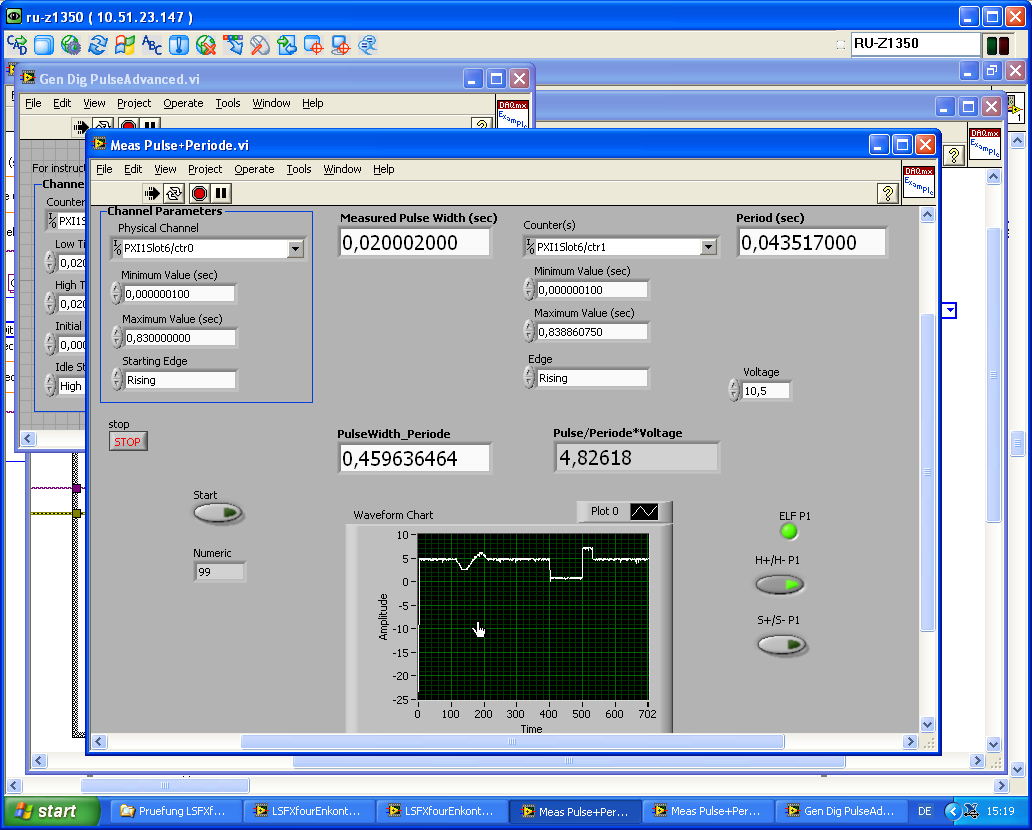Click the Voltage numeric input field
Image resolution: width=1032 pixels, height=830 pixels.
pos(765,391)
